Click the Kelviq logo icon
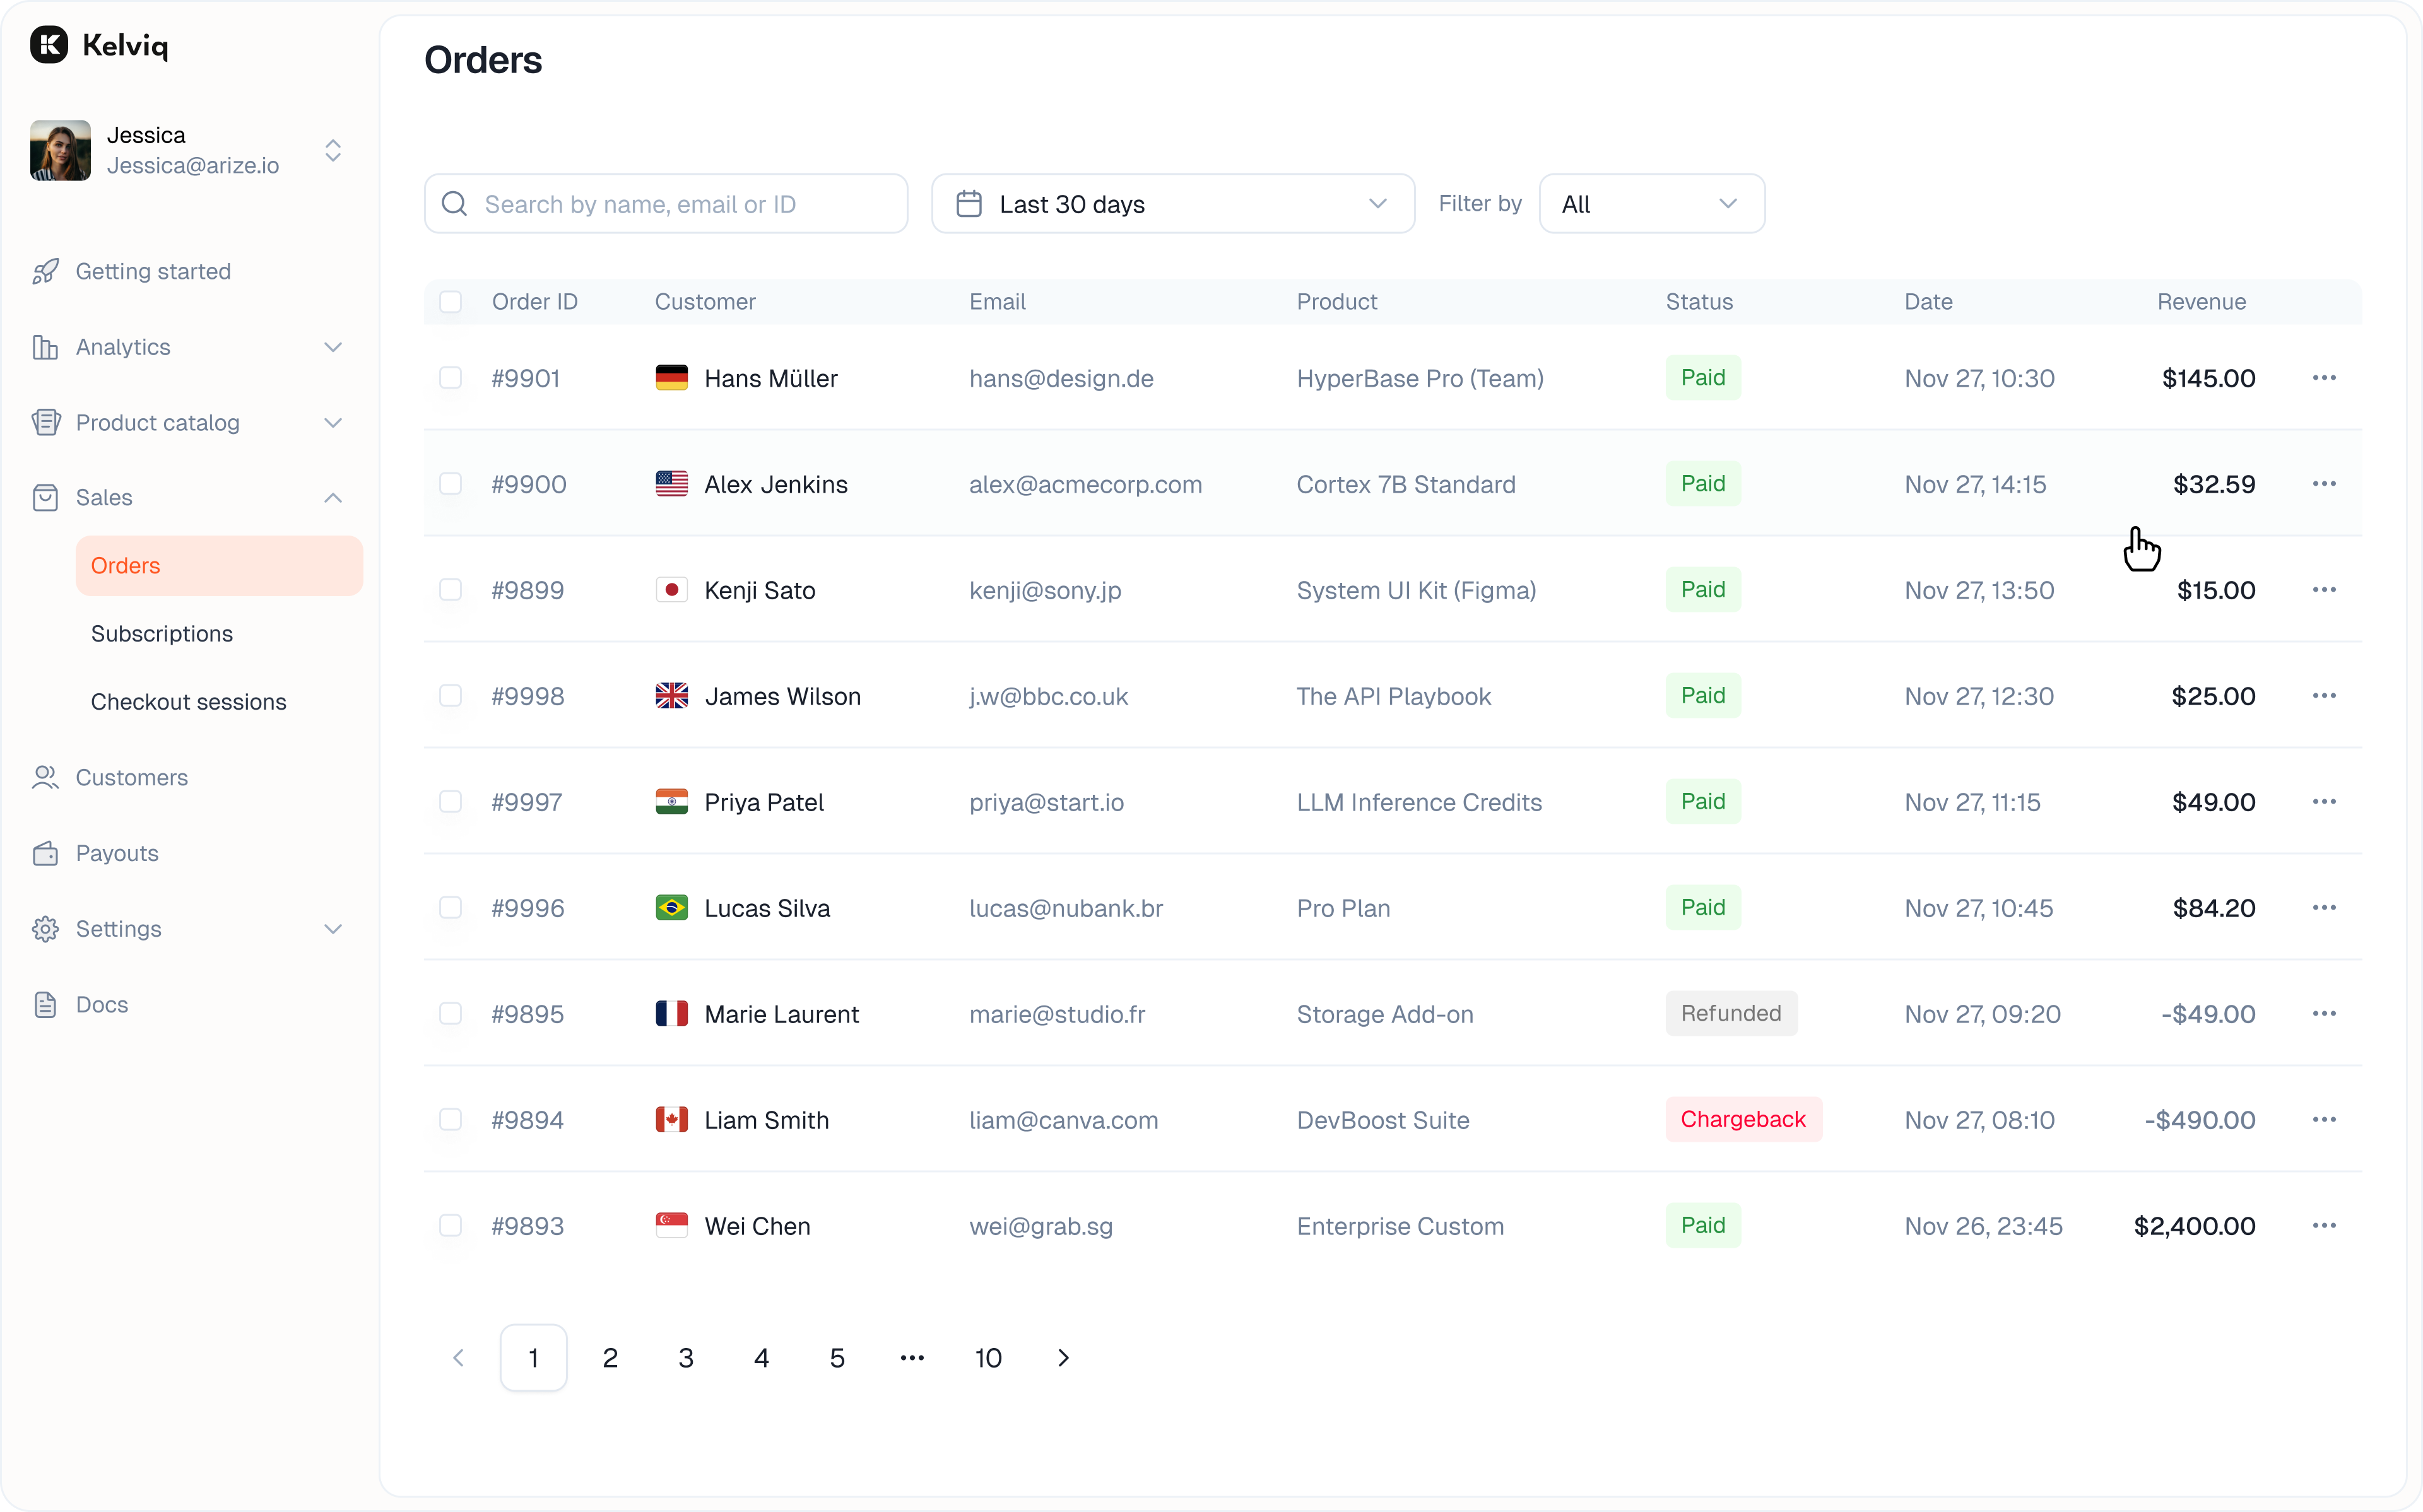2423x1512 pixels. point(49,45)
